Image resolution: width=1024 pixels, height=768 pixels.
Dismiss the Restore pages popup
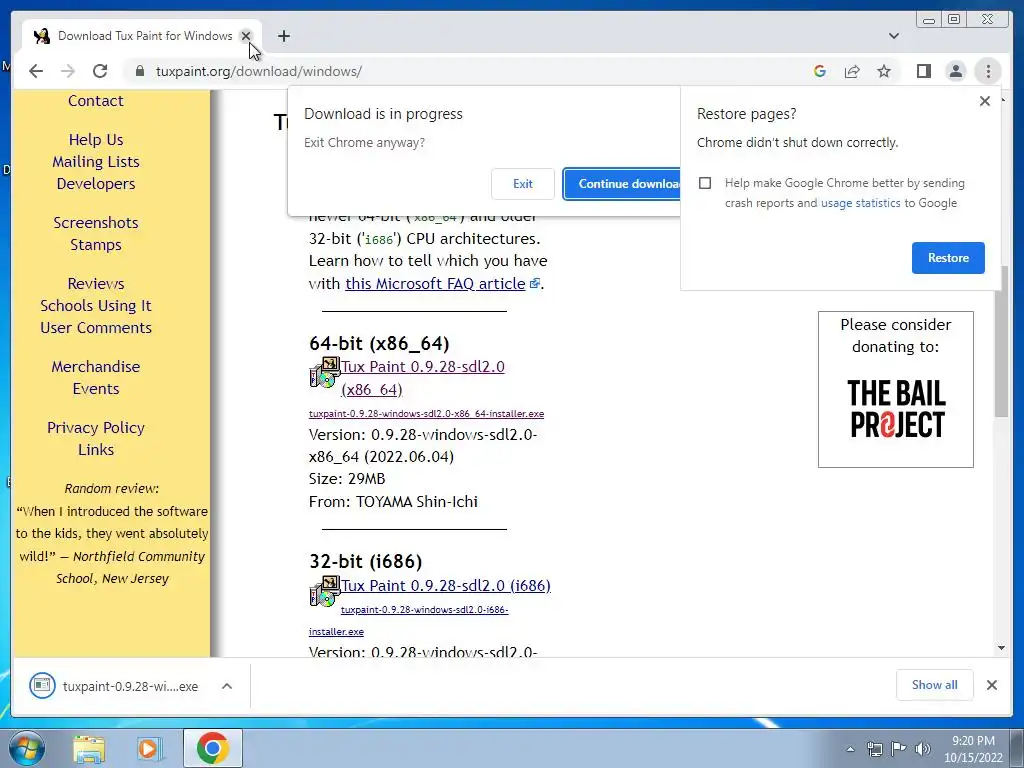click(x=985, y=101)
